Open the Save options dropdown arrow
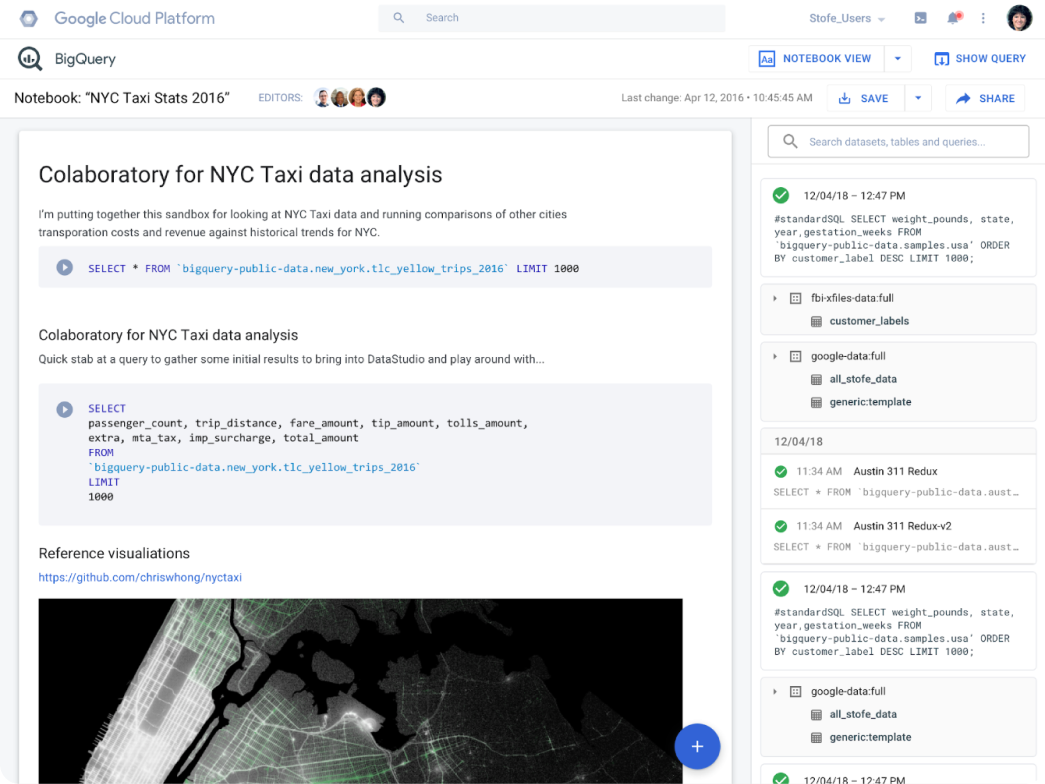This screenshot has height=784, width=1045. (918, 98)
